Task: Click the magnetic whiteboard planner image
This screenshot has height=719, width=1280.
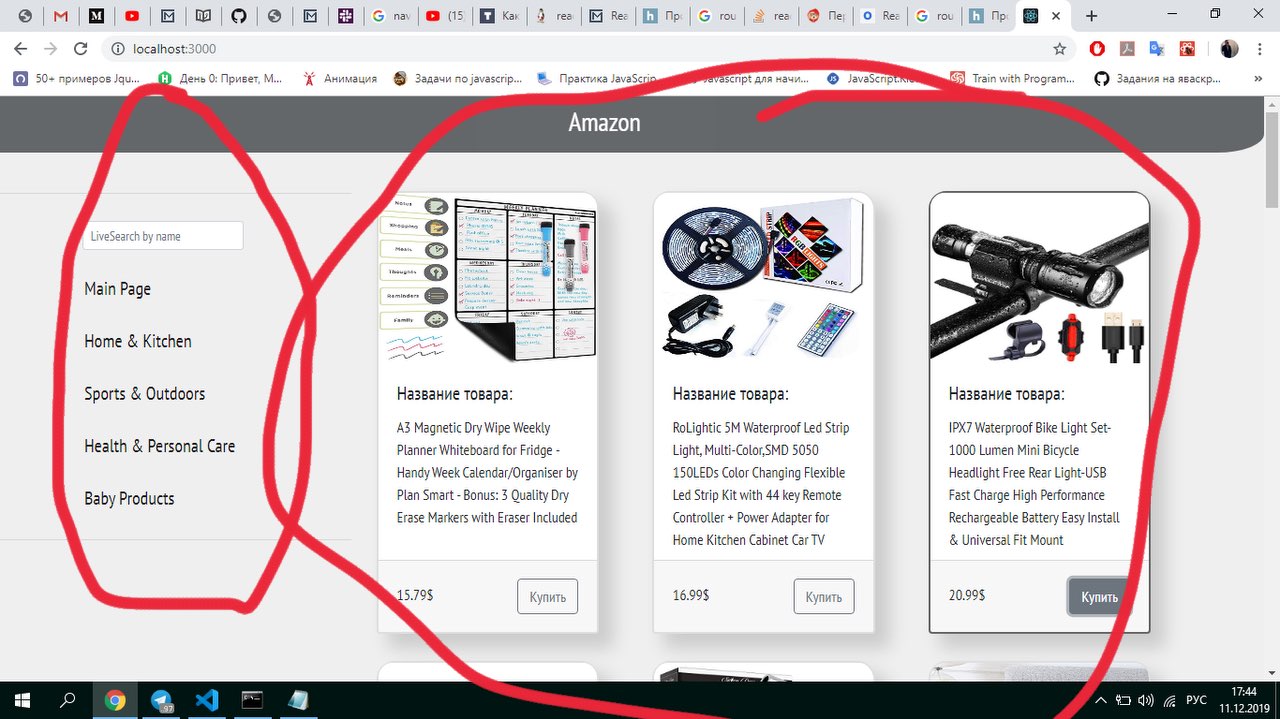Action: (x=488, y=278)
